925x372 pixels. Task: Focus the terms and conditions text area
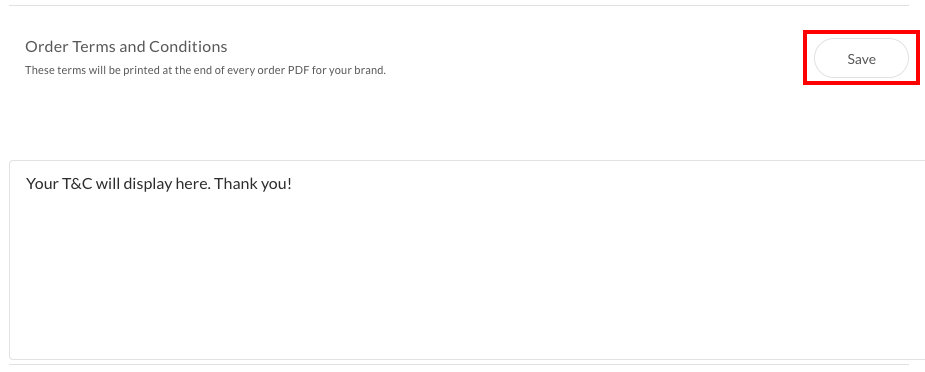[x=467, y=260]
